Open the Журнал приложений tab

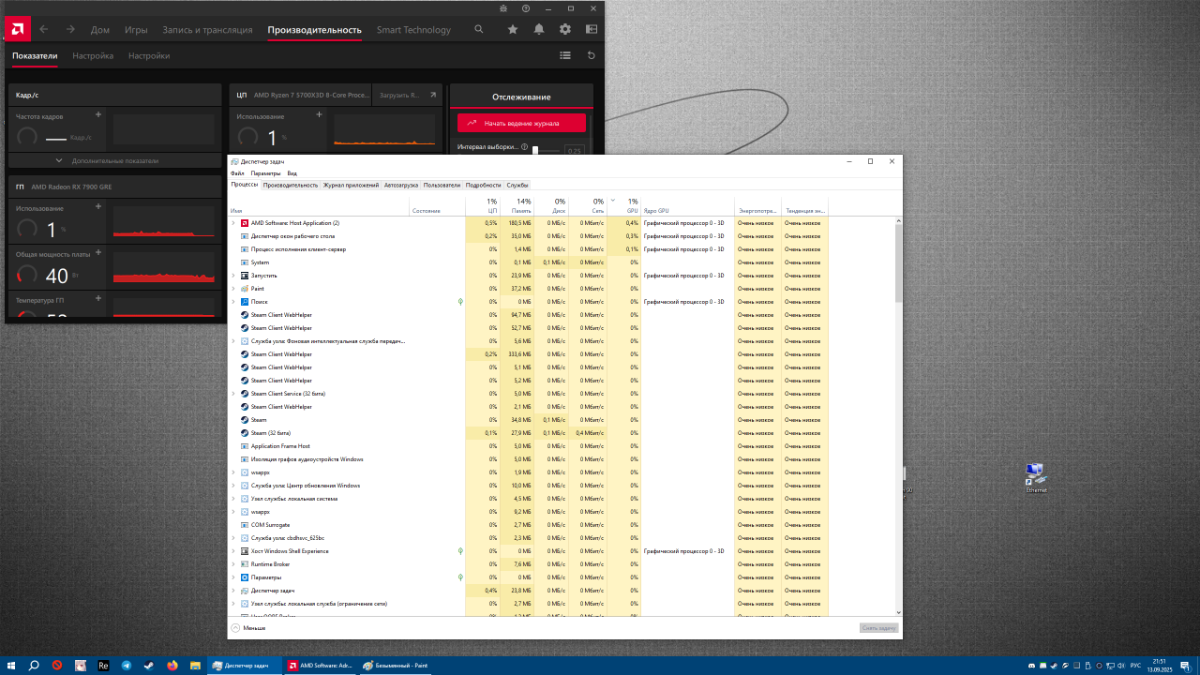pyautogui.click(x=351, y=185)
